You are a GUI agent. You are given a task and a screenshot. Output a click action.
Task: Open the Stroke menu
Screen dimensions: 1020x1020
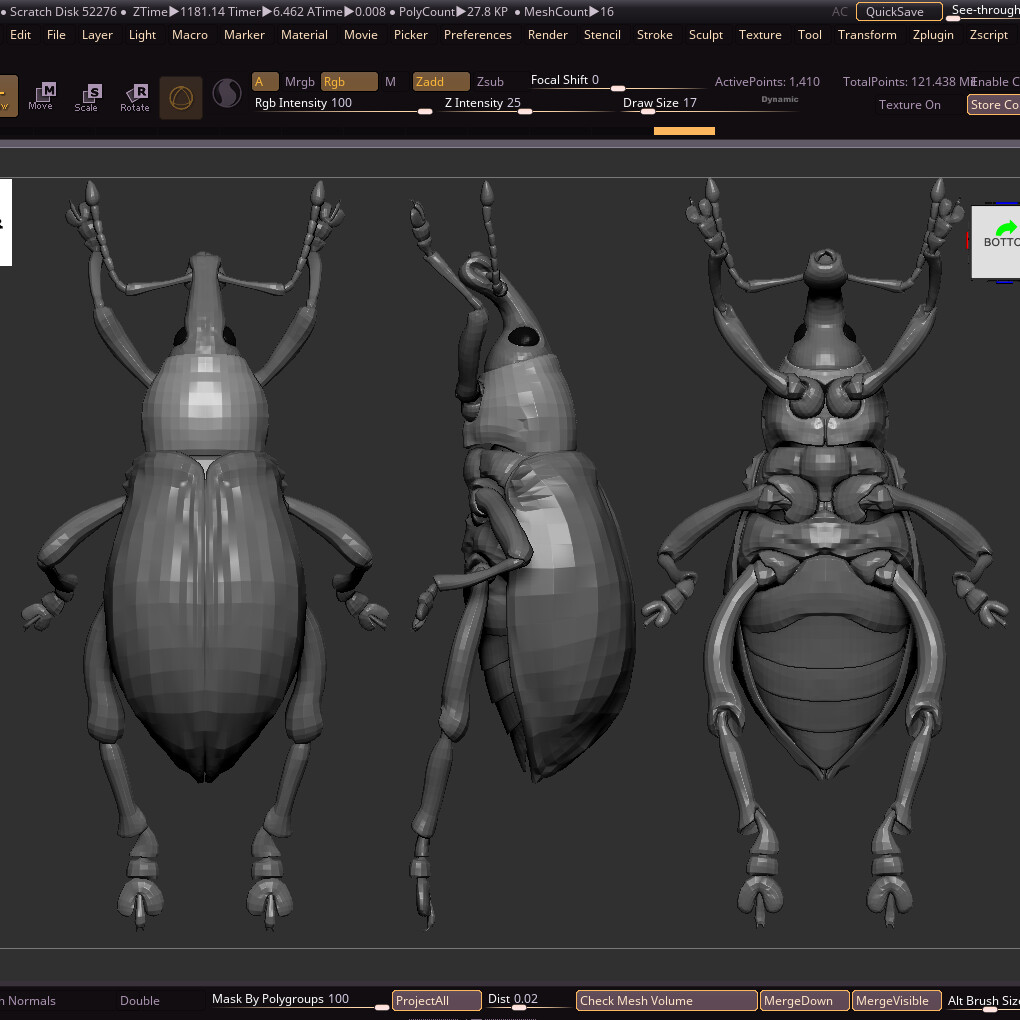point(654,35)
